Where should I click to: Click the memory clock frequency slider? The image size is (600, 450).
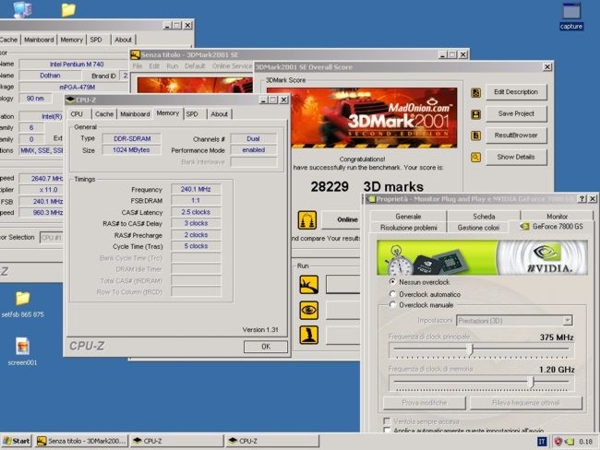click(x=530, y=382)
